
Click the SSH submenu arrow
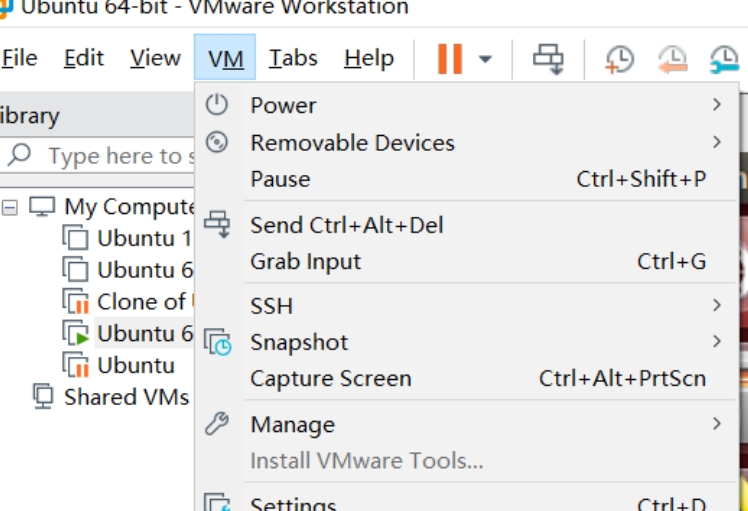tap(717, 305)
